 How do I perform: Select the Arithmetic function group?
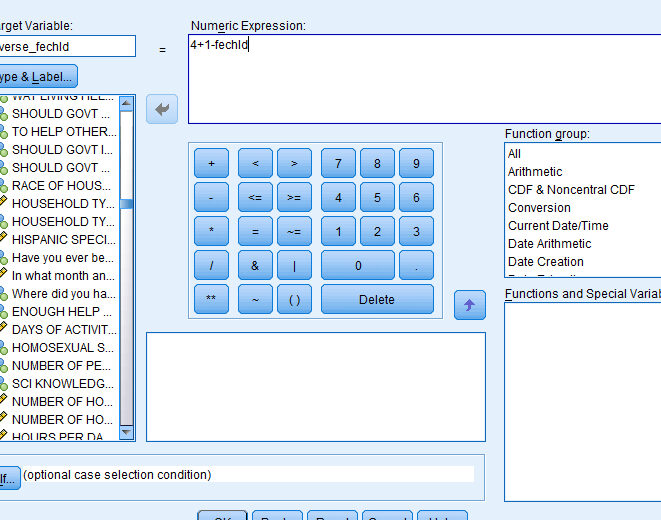click(535, 172)
